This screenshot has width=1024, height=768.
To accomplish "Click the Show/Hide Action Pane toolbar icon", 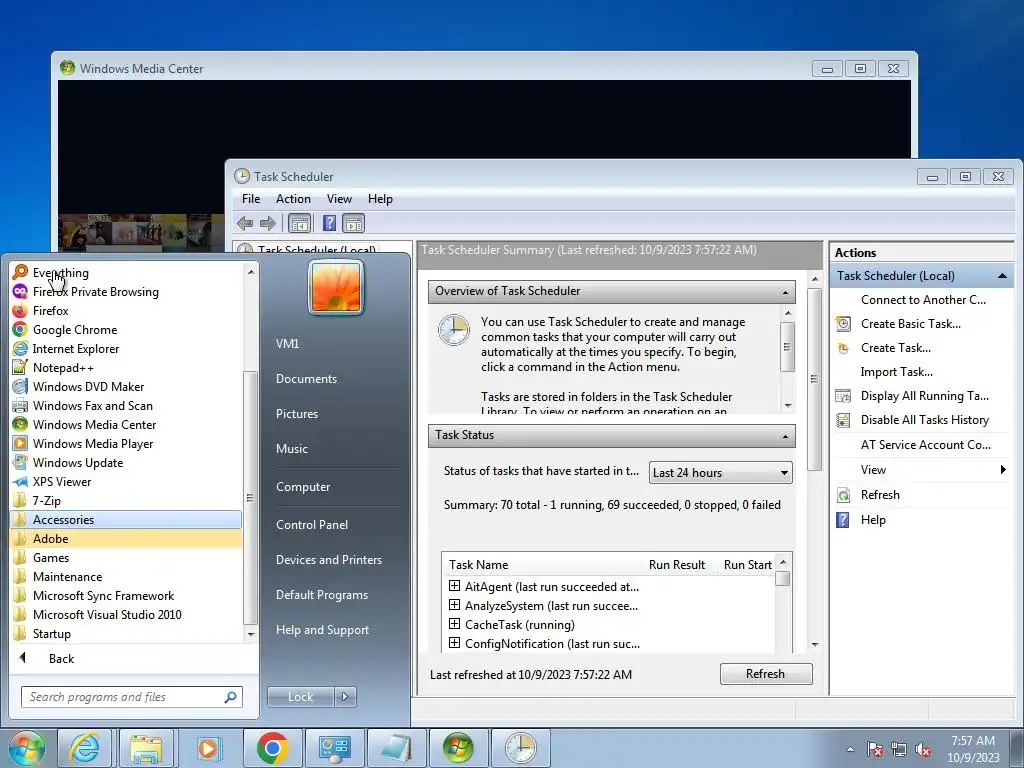I will pyautogui.click(x=353, y=223).
